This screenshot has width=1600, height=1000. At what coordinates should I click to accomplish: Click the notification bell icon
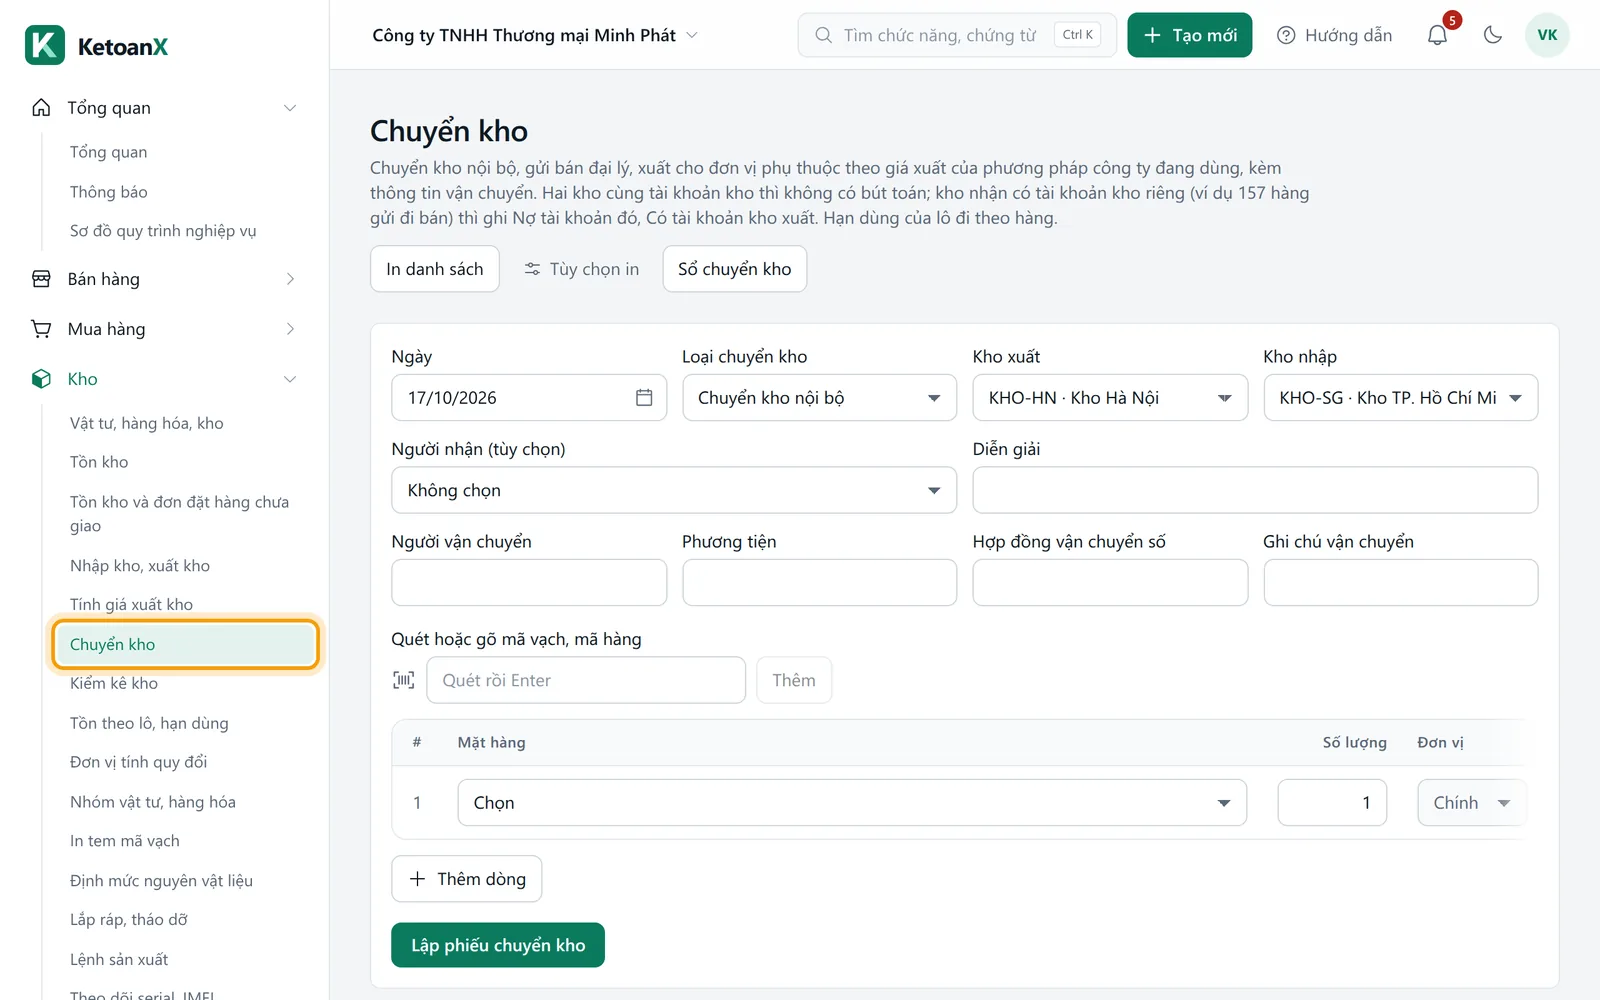tap(1437, 35)
